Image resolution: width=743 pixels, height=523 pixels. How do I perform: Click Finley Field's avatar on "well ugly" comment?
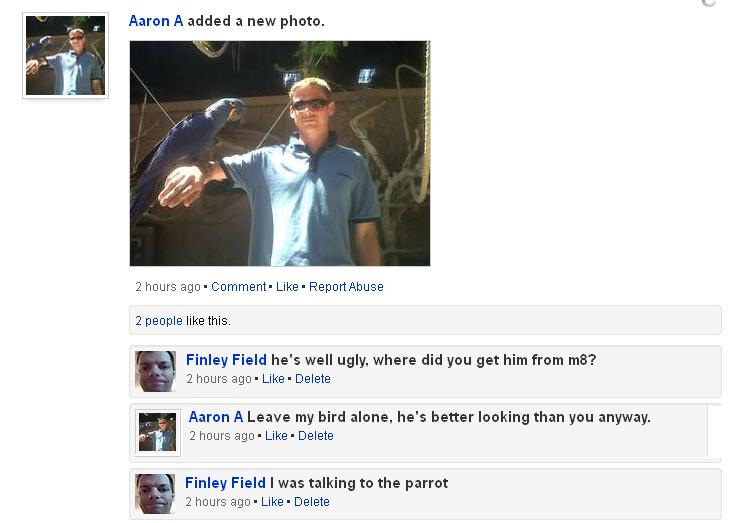pyautogui.click(x=155, y=371)
